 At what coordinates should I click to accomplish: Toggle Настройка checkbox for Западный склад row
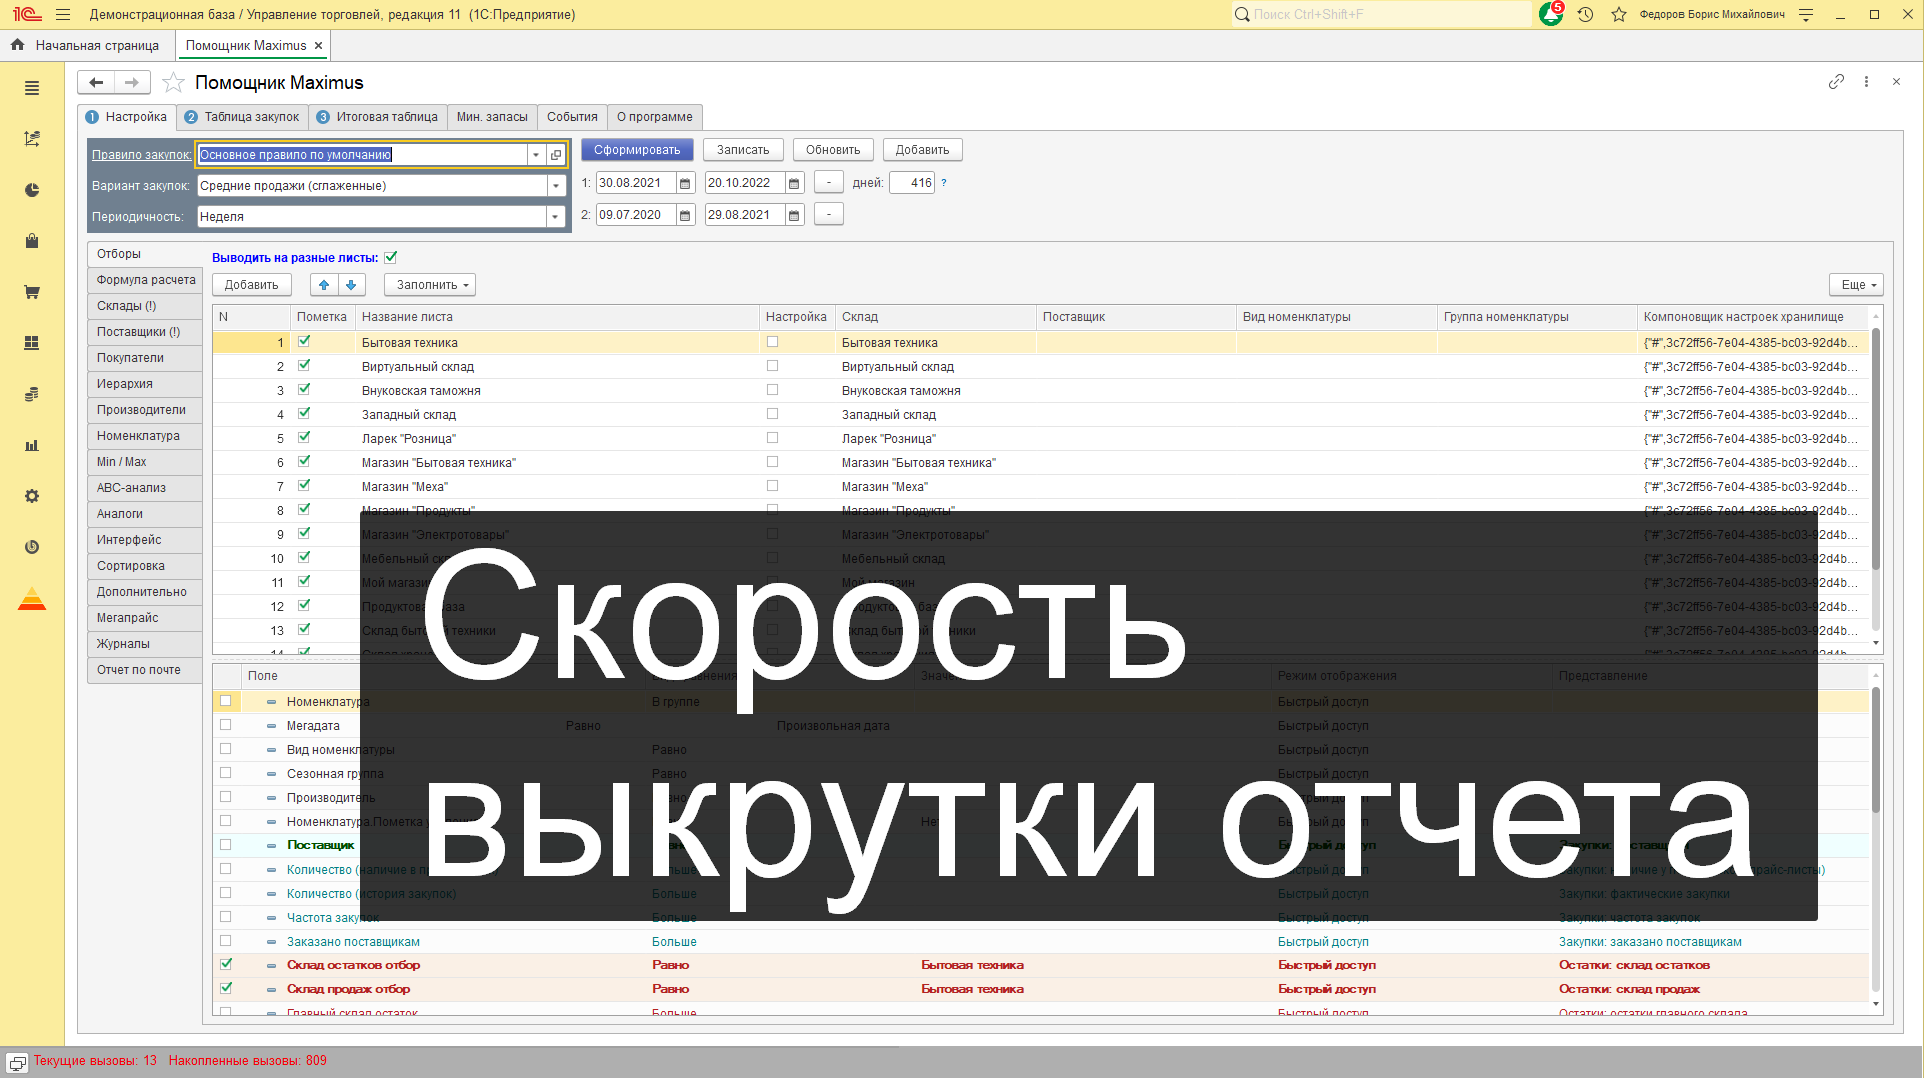point(772,413)
